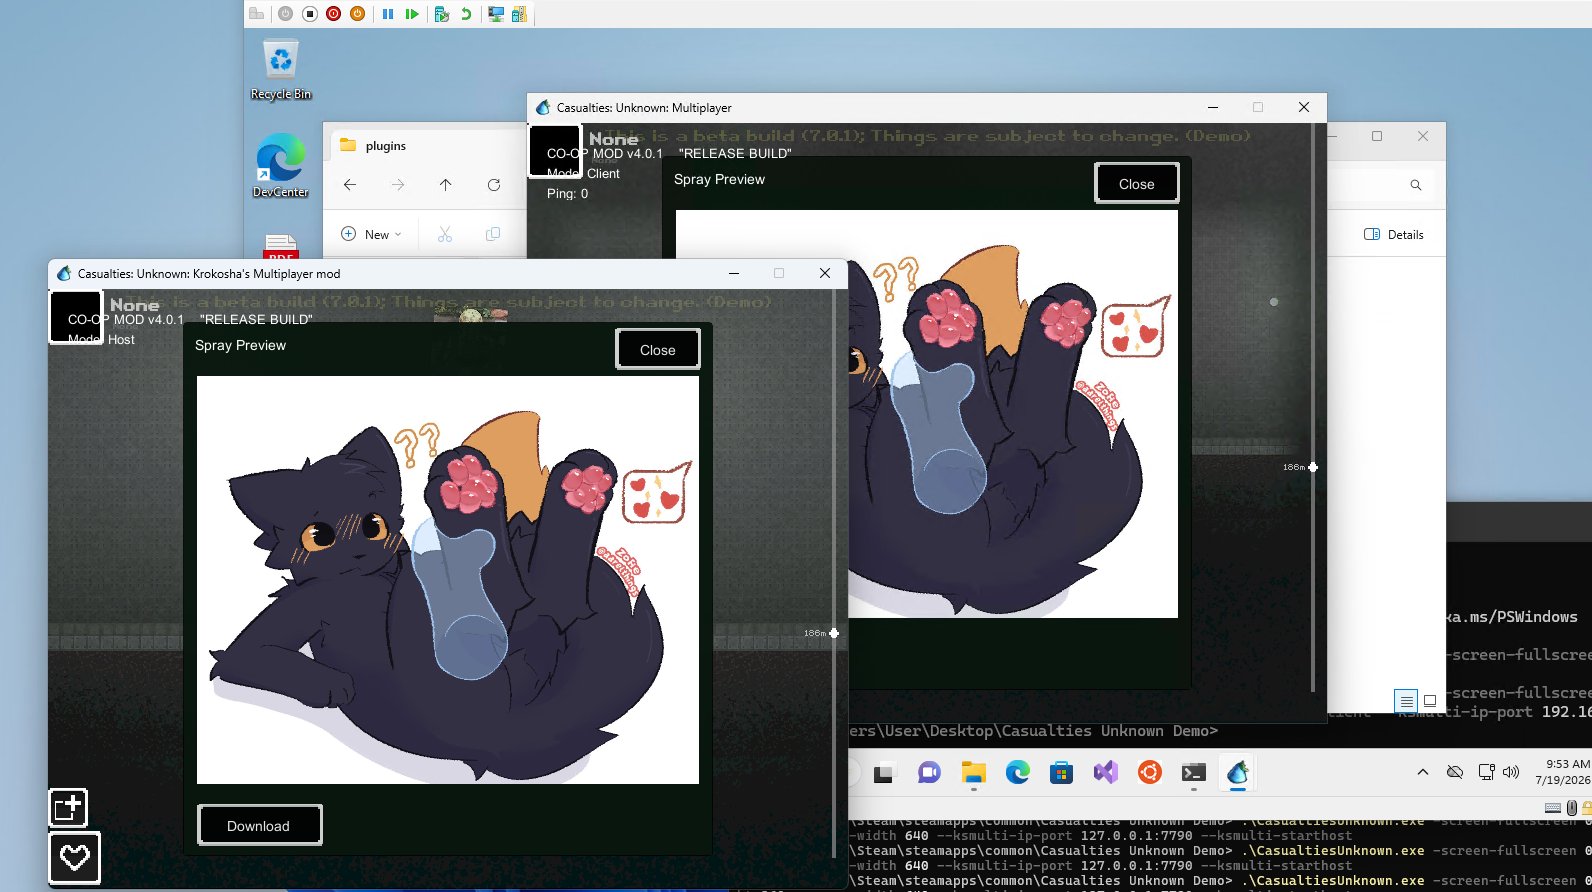Go back in the plugins File Explorer window
This screenshot has width=1592, height=892.
coord(350,185)
